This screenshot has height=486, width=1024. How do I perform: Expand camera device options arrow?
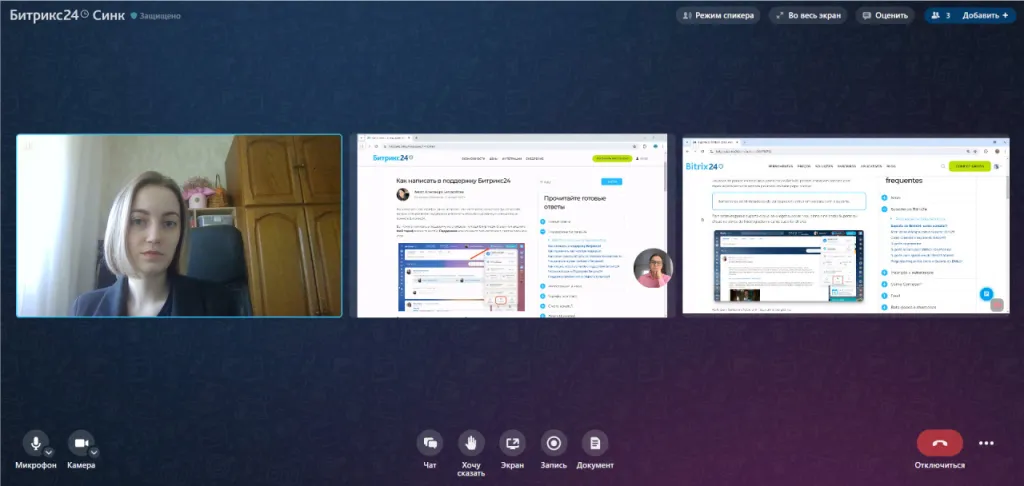95,452
